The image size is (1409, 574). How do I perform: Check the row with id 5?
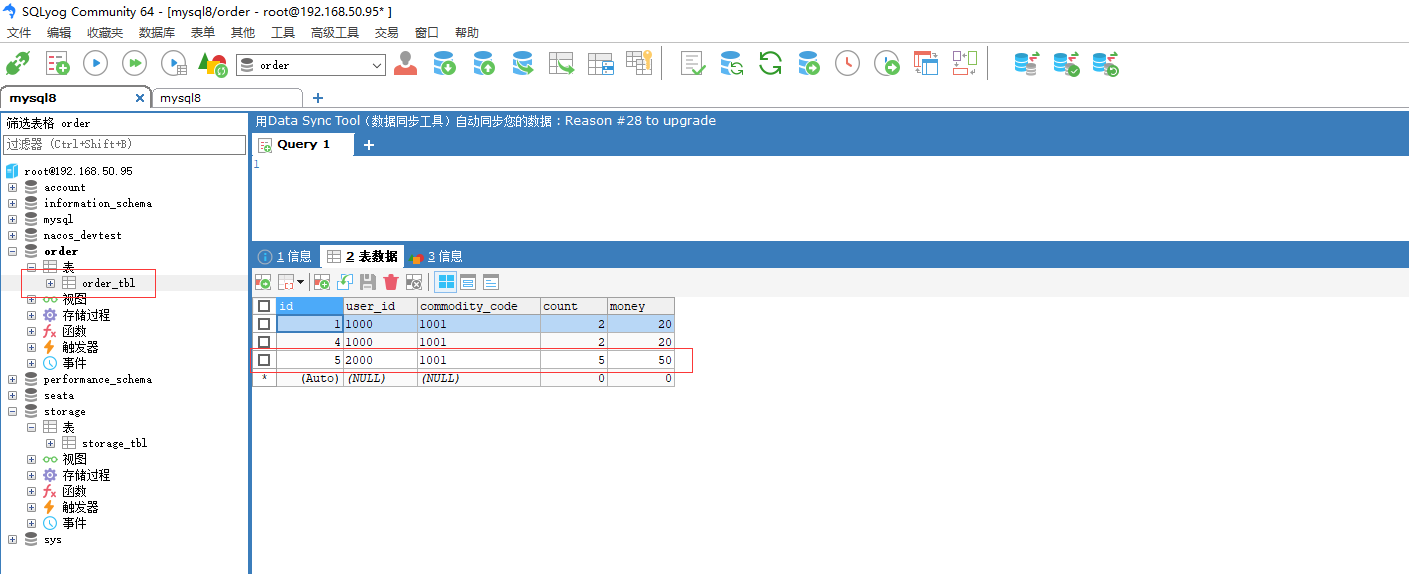(264, 360)
